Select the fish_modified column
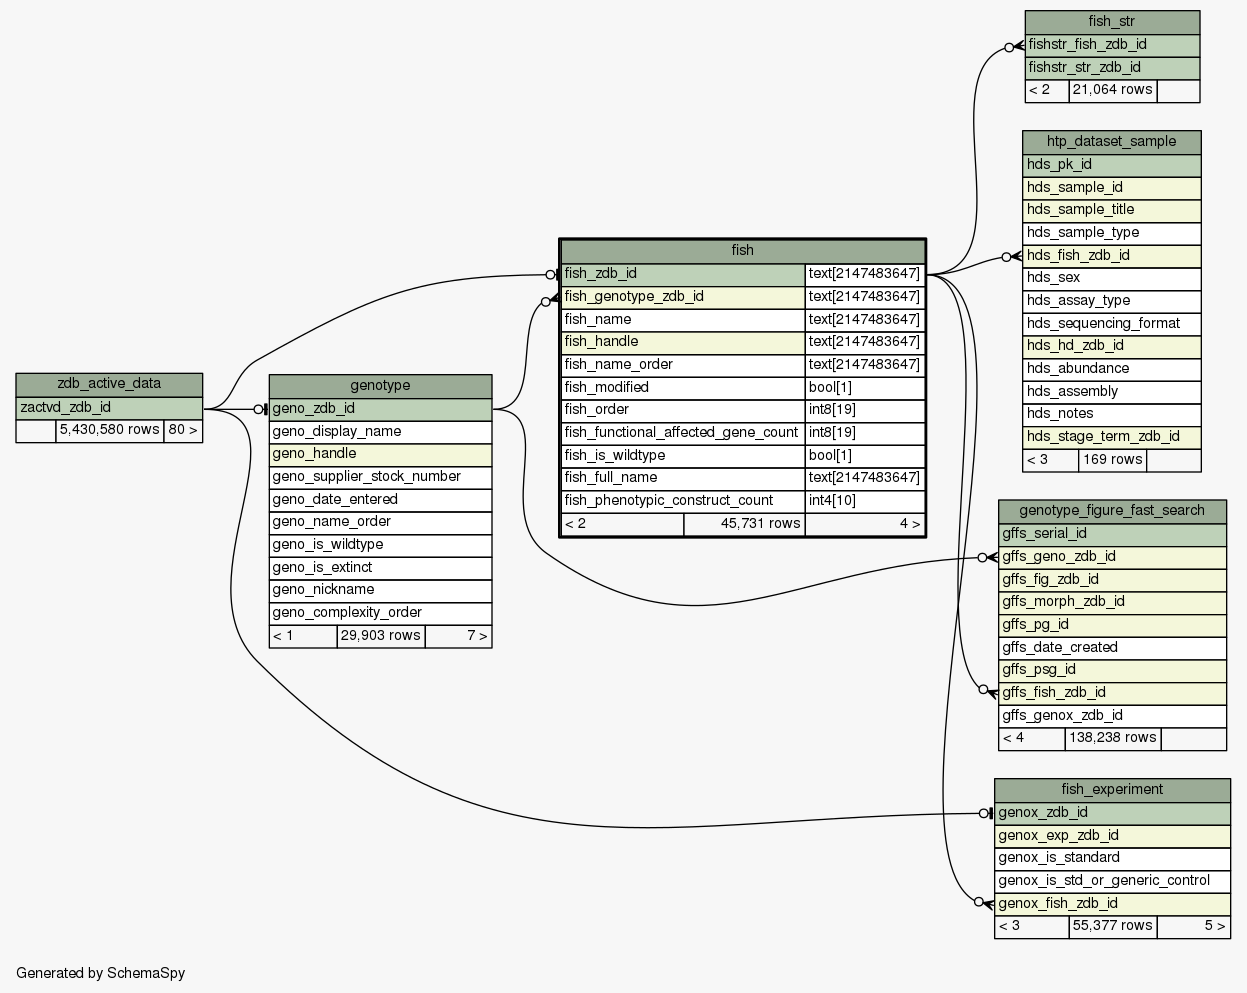Screen dimensions: 1247x993 (x=683, y=388)
